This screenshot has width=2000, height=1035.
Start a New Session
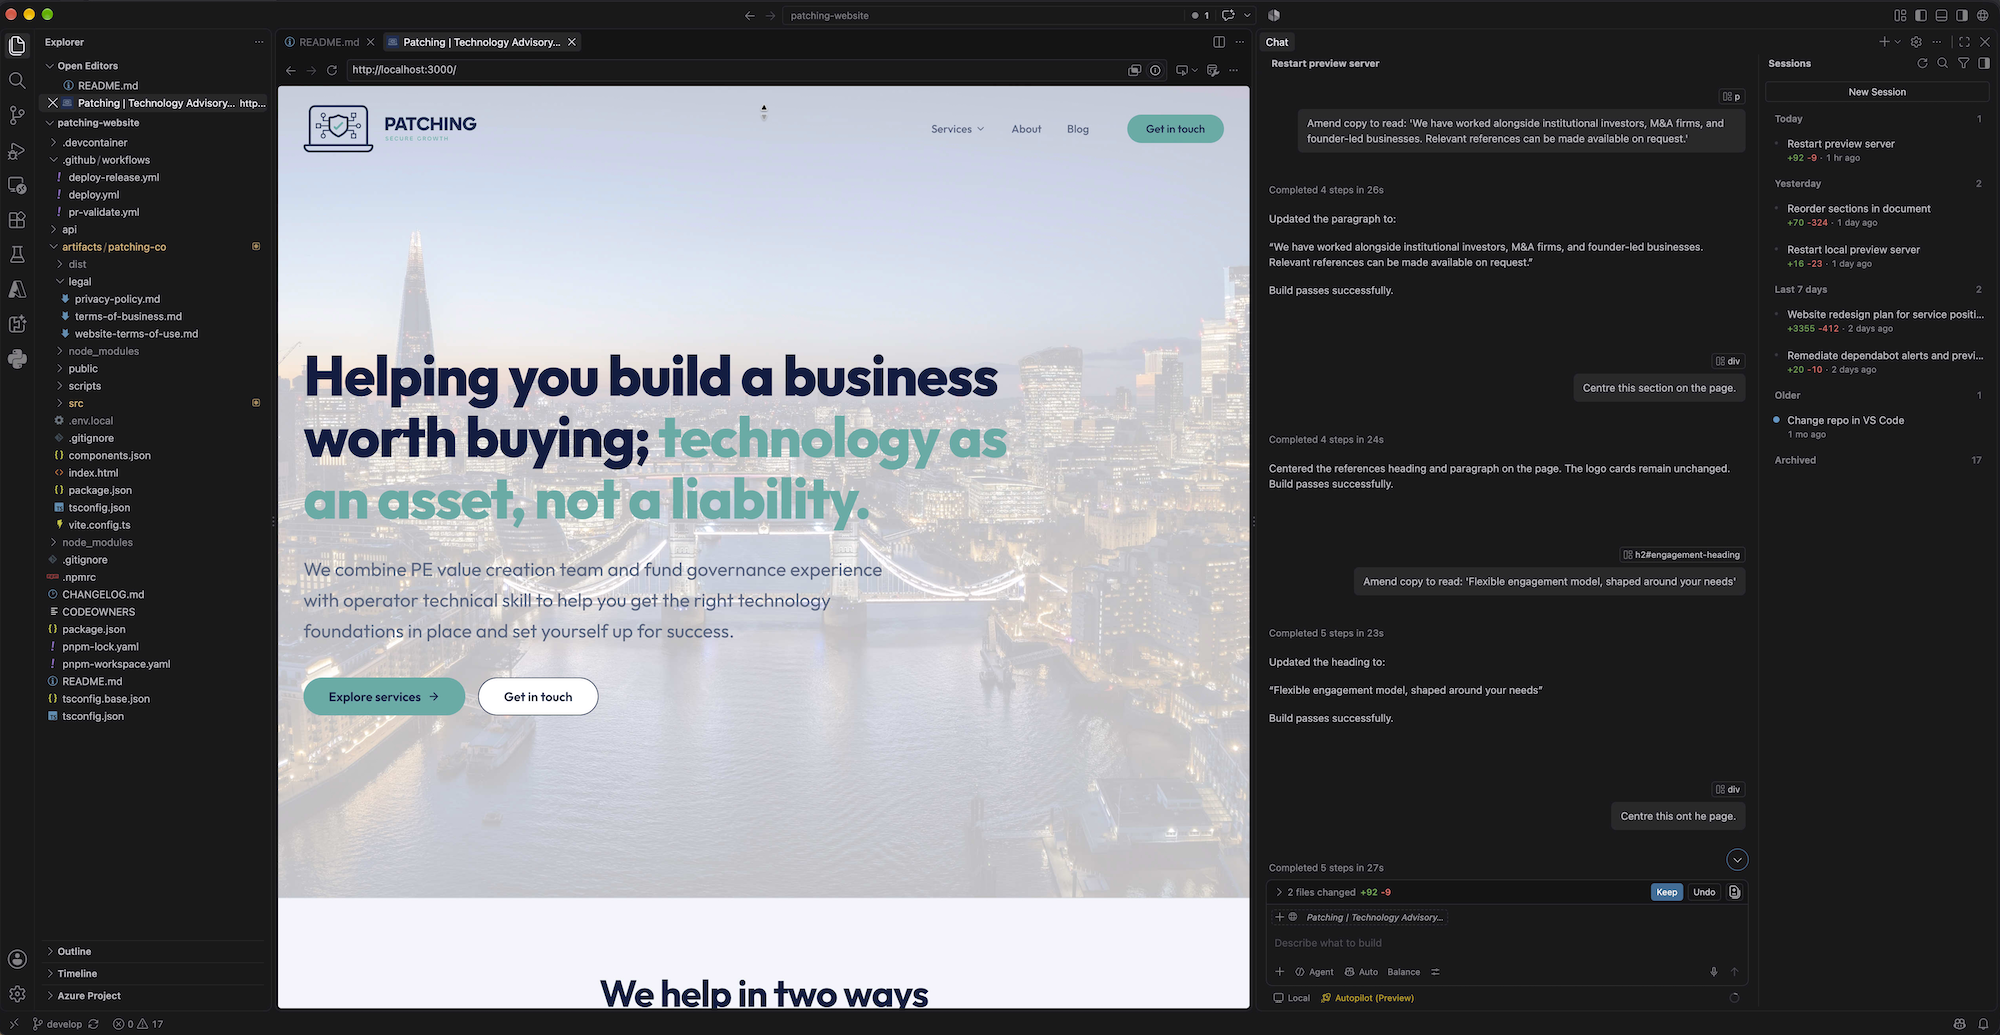click(x=1876, y=92)
